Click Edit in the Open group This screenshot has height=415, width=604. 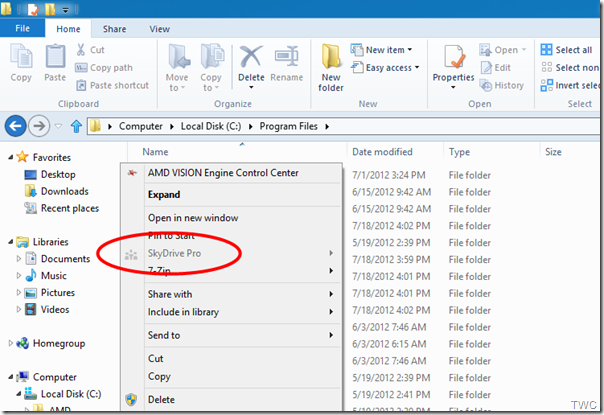tap(495, 67)
